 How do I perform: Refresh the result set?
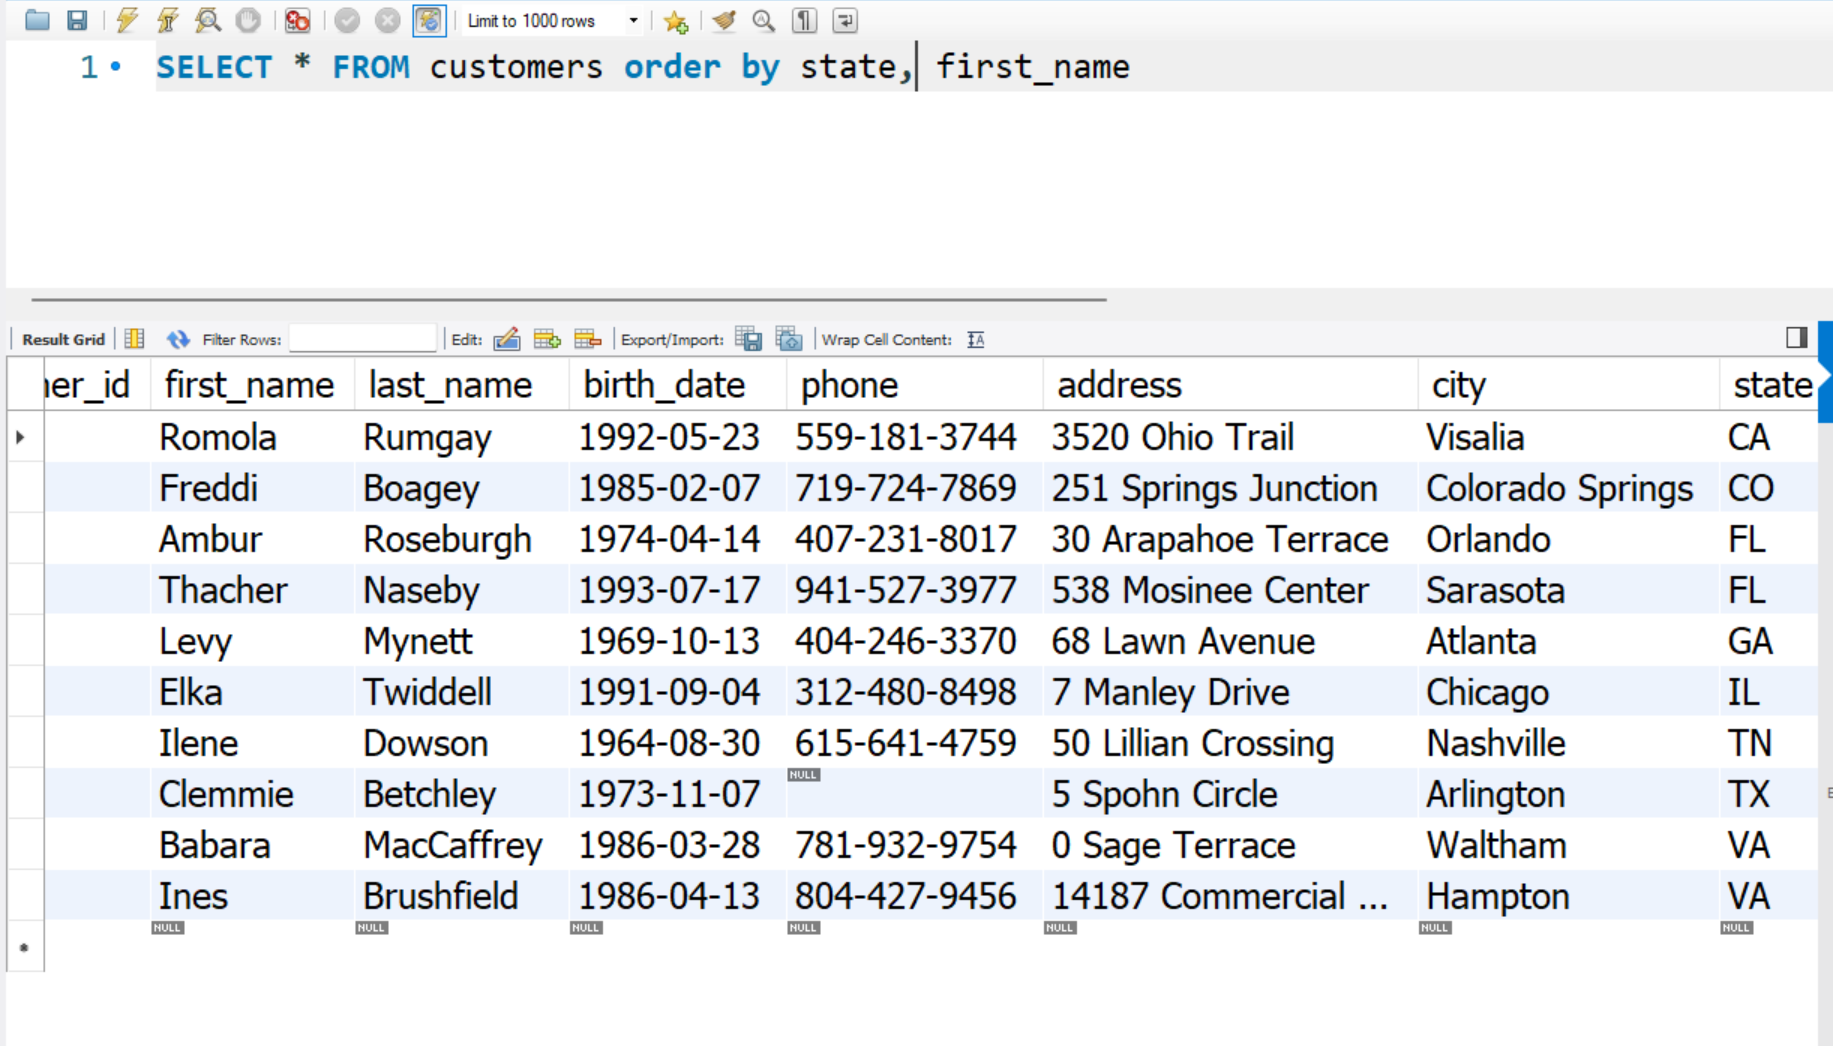[178, 339]
